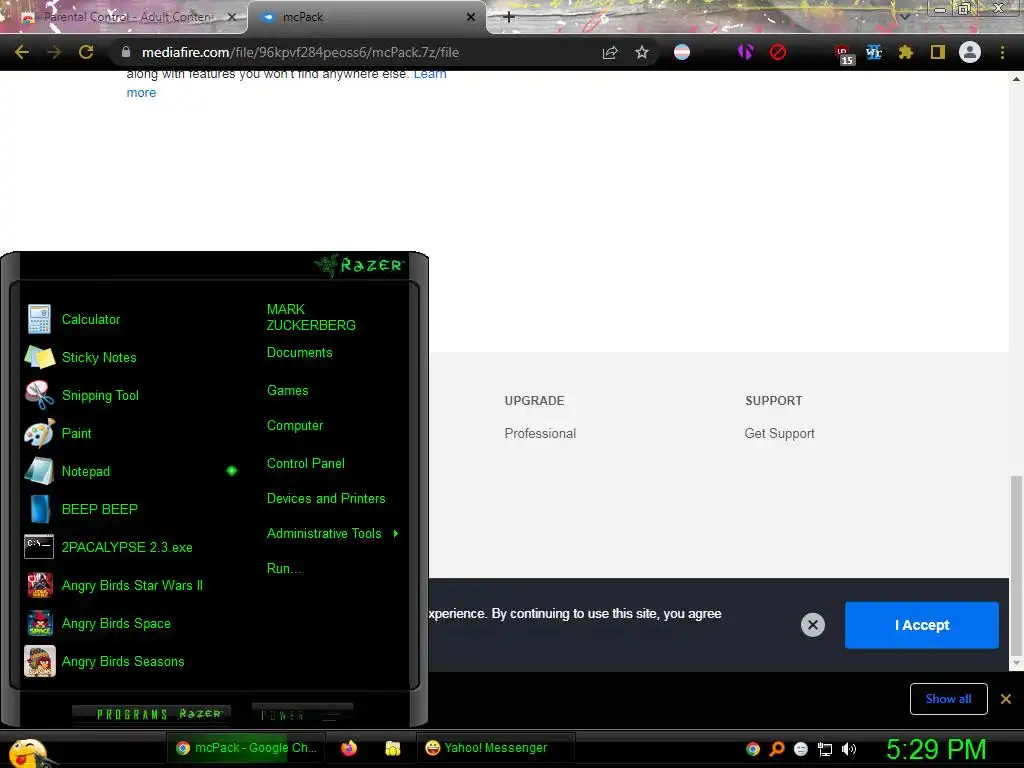This screenshot has height=768, width=1024.
Task: Follow the Learn more link
Action: pos(286,83)
